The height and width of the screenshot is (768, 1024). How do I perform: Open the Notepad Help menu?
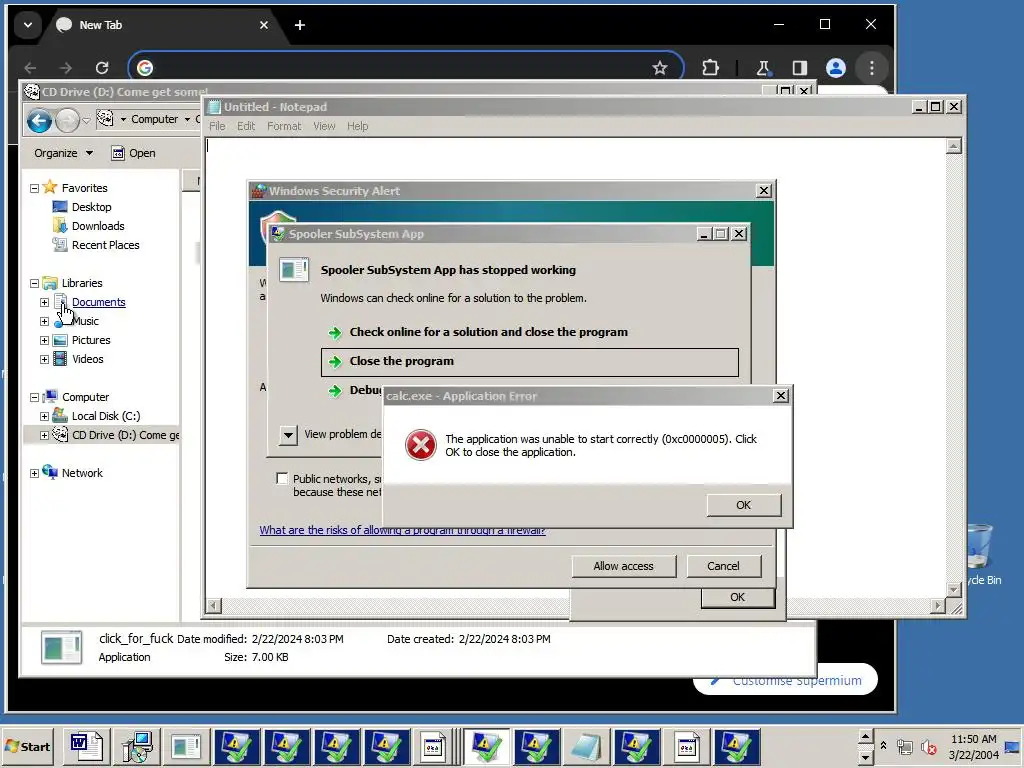click(x=357, y=126)
